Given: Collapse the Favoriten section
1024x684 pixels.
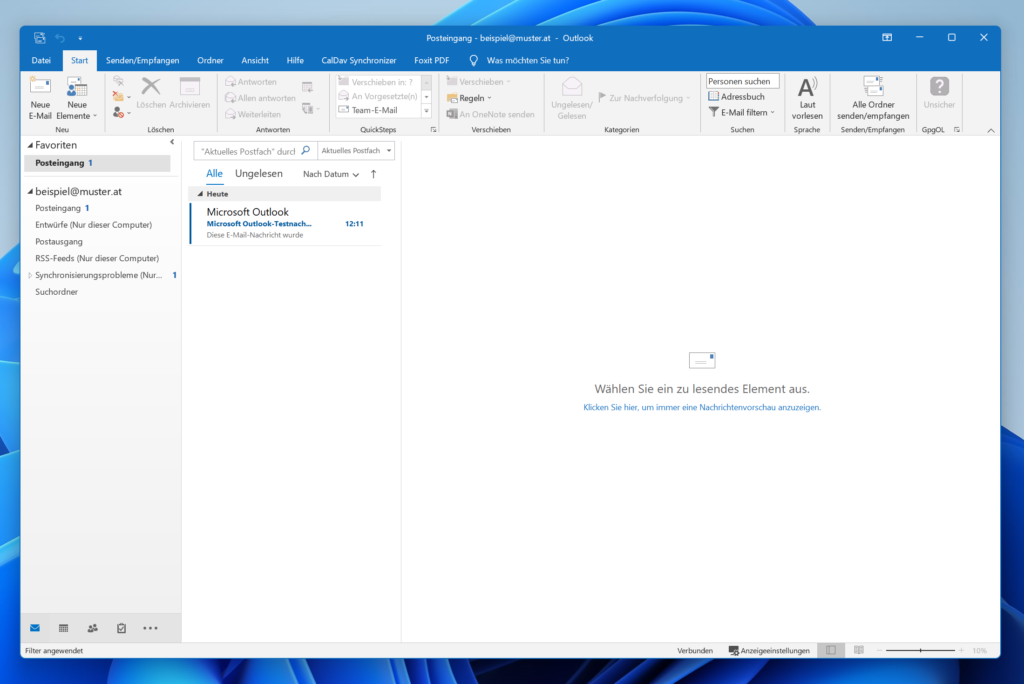Looking at the screenshot, I should tap(30, 144).
